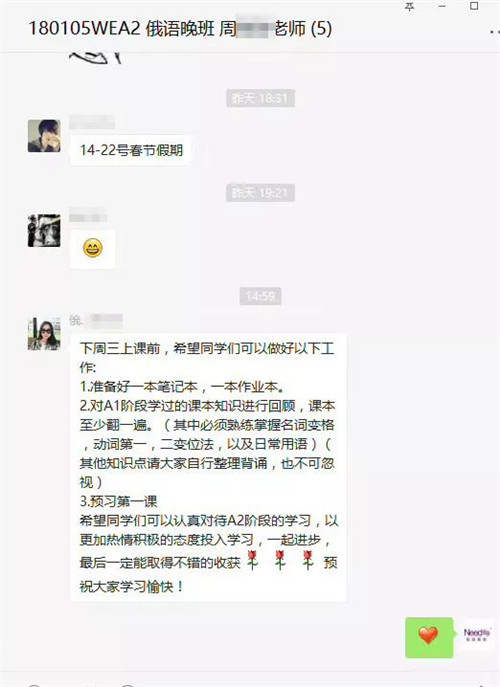
Task: Click blurred sender name above 春节假期 message
Action: pos(92,122)
